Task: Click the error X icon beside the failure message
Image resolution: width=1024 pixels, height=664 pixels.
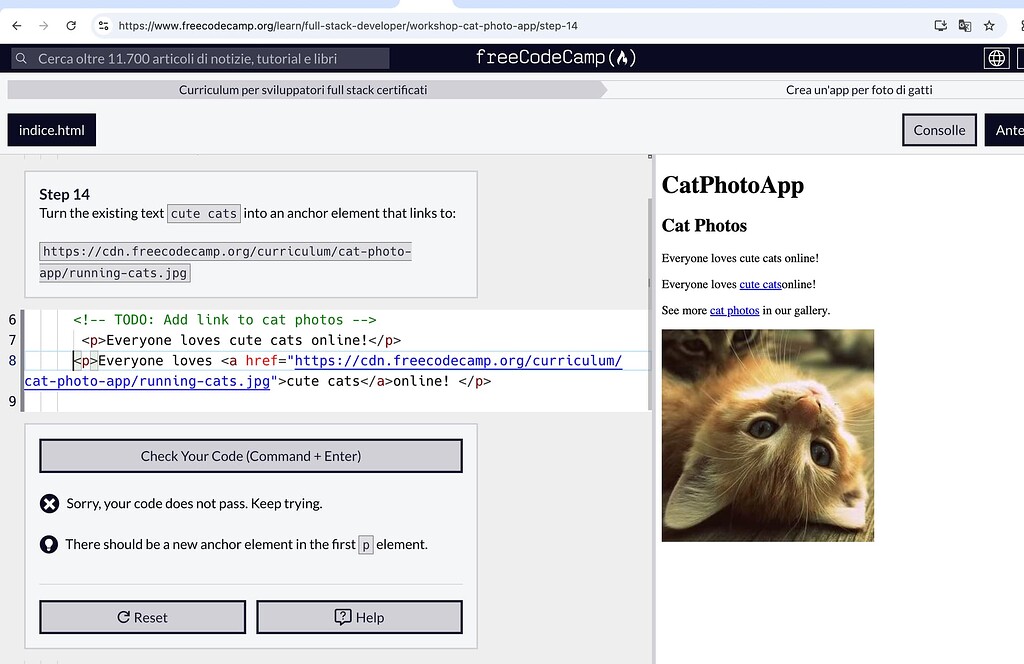Action: [x=49, y=504]
